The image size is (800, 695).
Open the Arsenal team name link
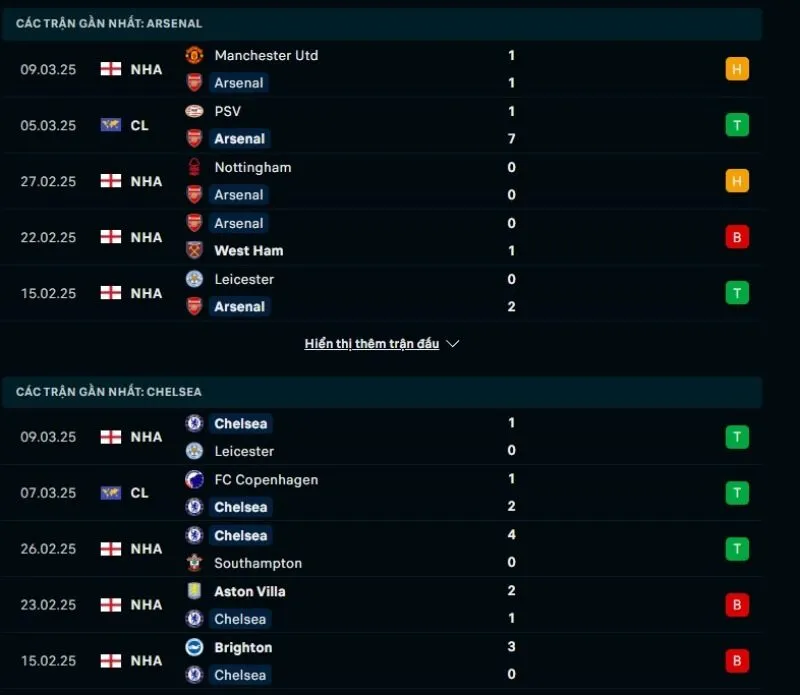point(239,83)
